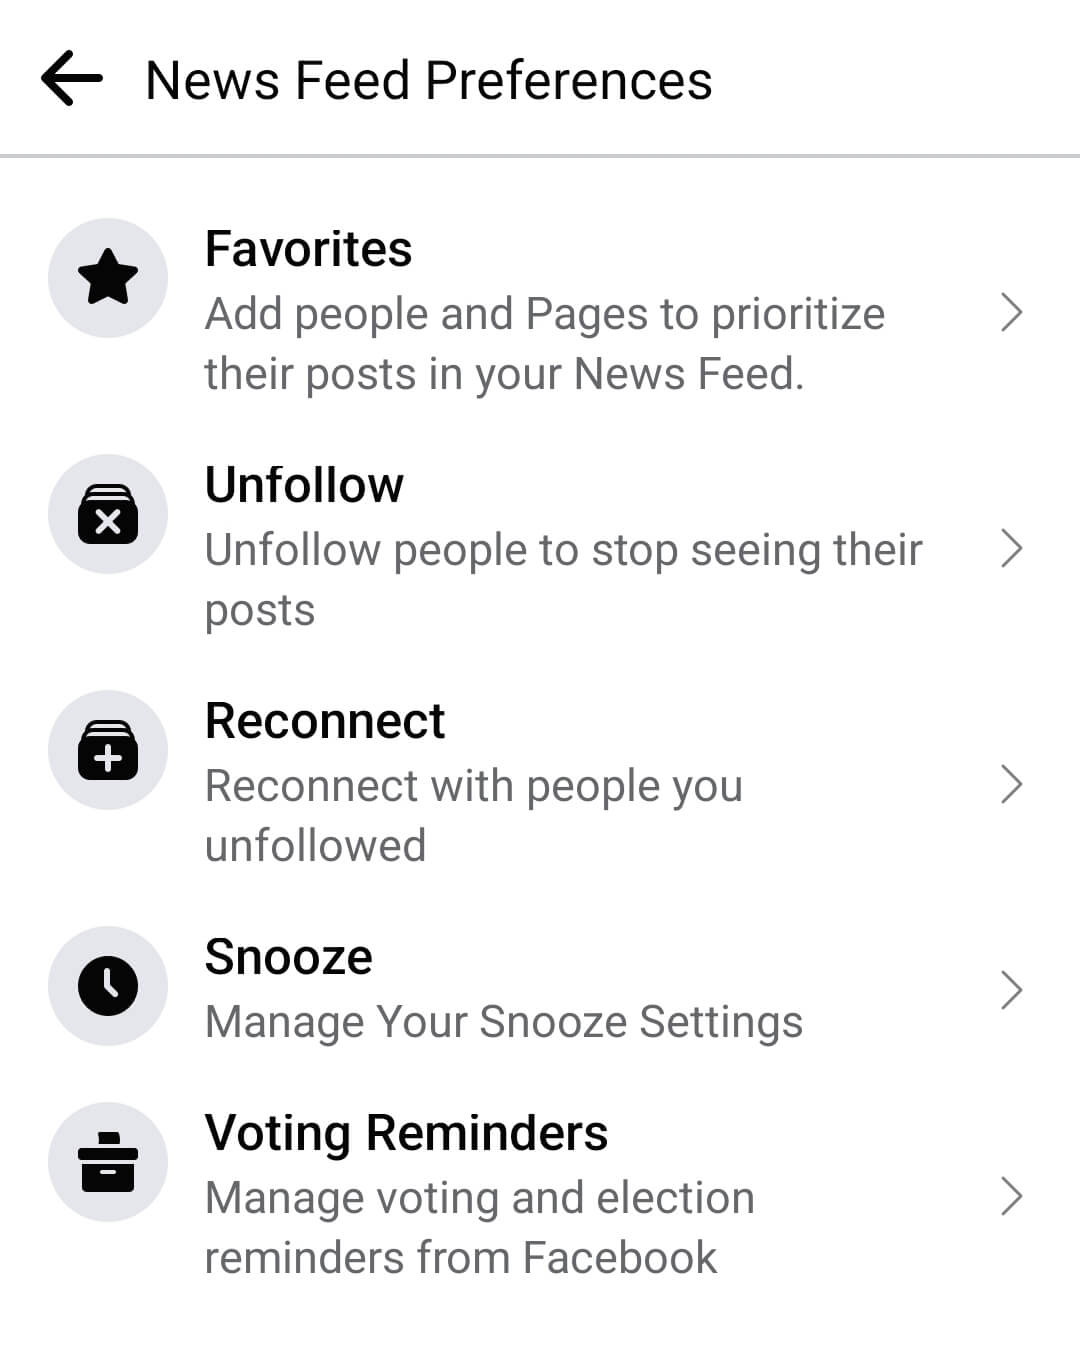Viewport: 1080px width, 1365px height.
Task: Click the News Feed Preferences header title
Action: [429, 80]
